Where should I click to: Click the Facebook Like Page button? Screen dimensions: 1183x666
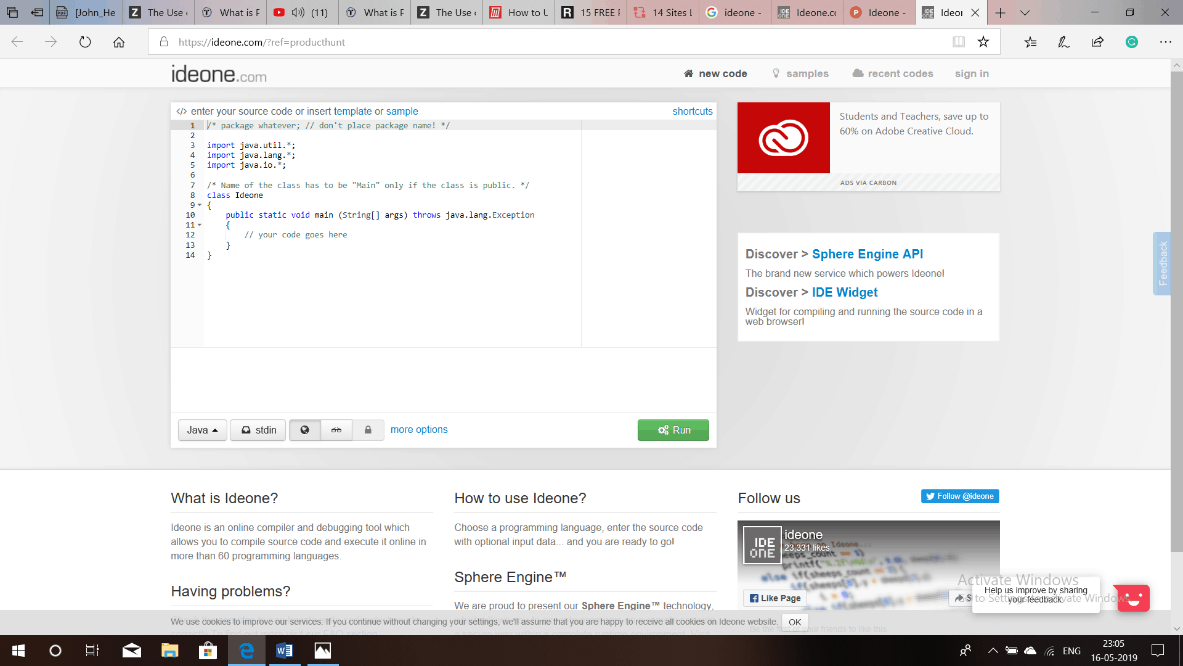[x=775, y=598]
